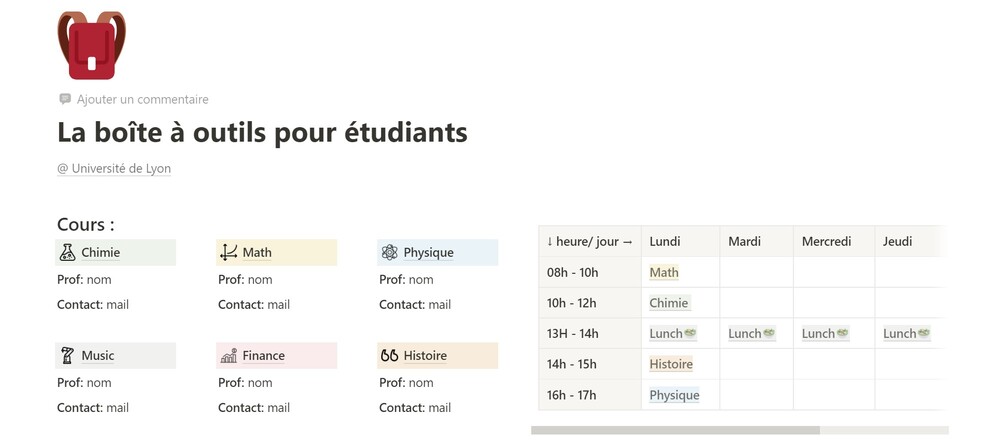1005x445 pixels.
Task: Click the page title heading
Action: [x=262, y=132]
